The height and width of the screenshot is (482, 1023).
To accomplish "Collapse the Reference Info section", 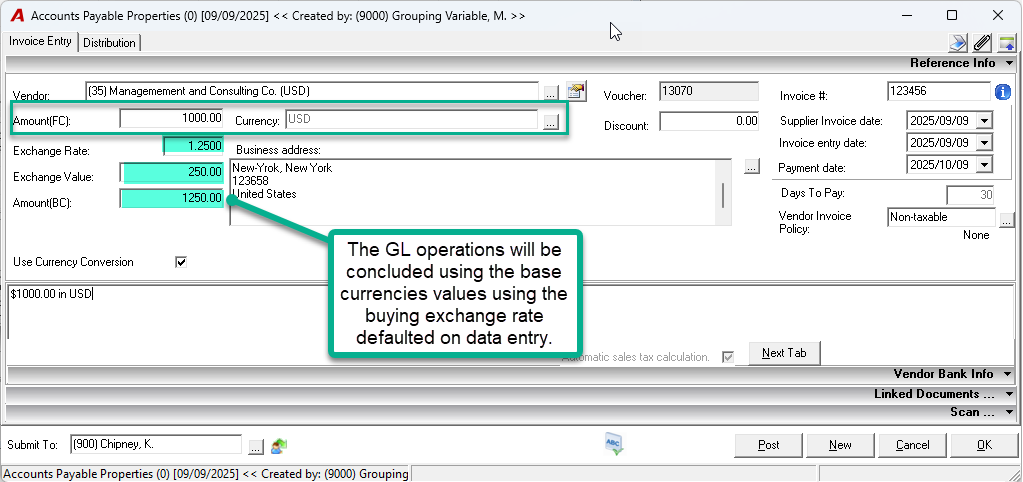I will point(1009,63).
